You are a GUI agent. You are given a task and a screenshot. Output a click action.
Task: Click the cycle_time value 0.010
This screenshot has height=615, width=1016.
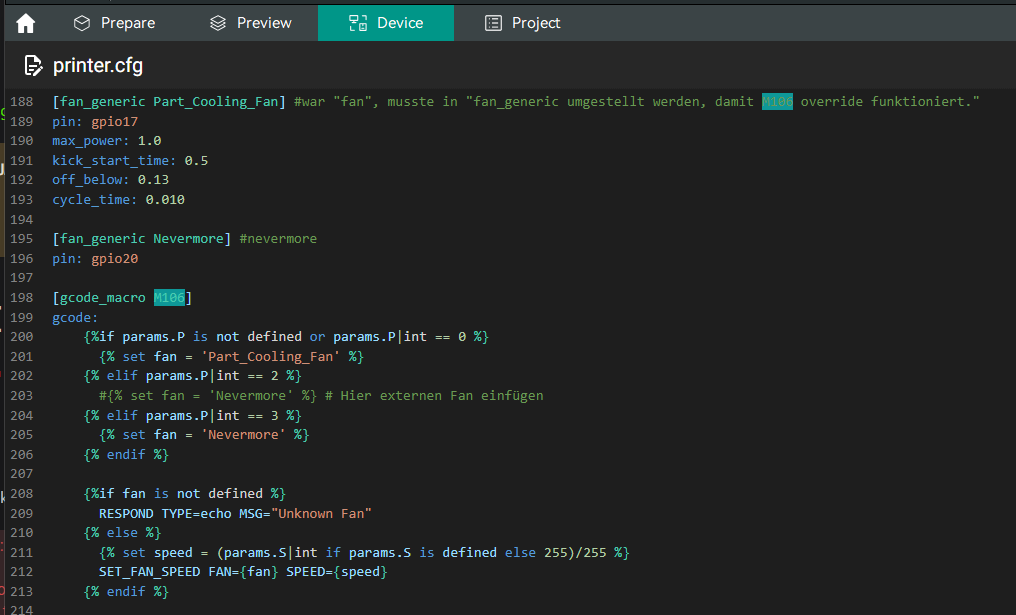pos(165,200)
